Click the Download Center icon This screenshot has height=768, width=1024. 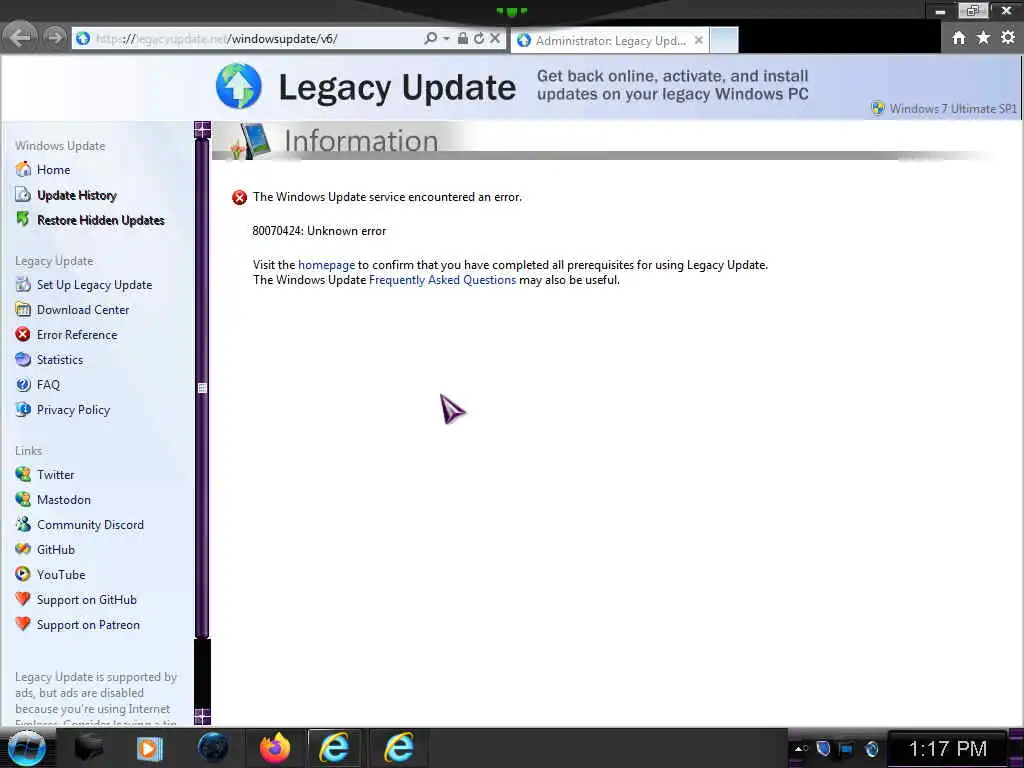(x=23, y=309)
